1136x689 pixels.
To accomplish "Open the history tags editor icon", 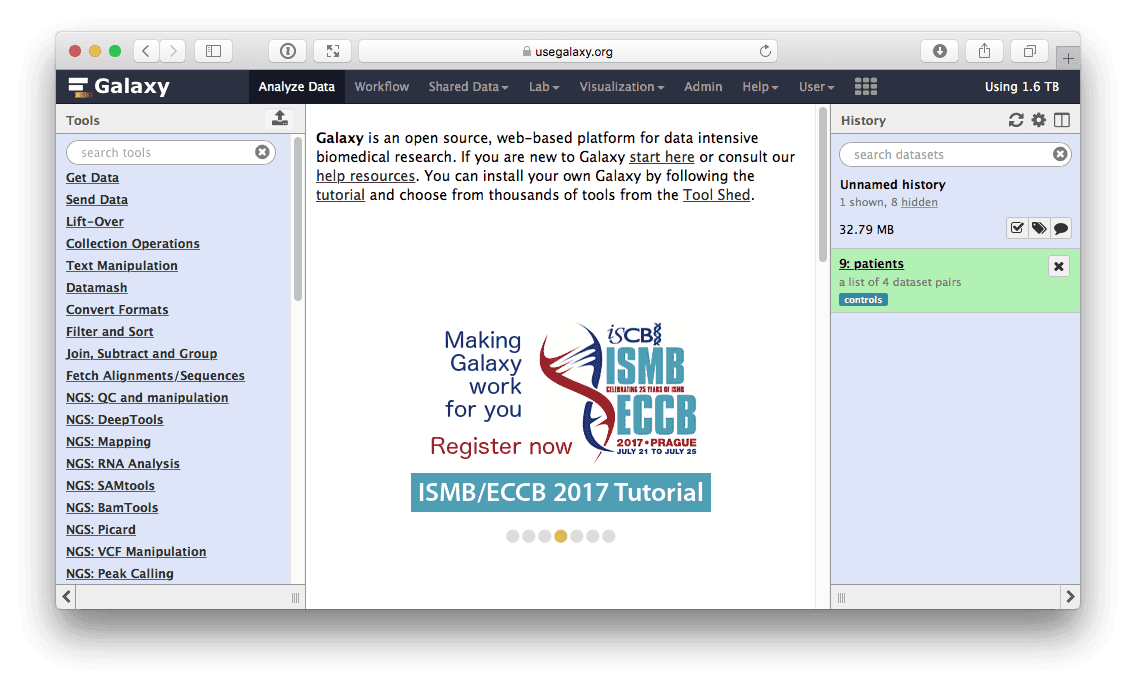I will (1039, 228).
